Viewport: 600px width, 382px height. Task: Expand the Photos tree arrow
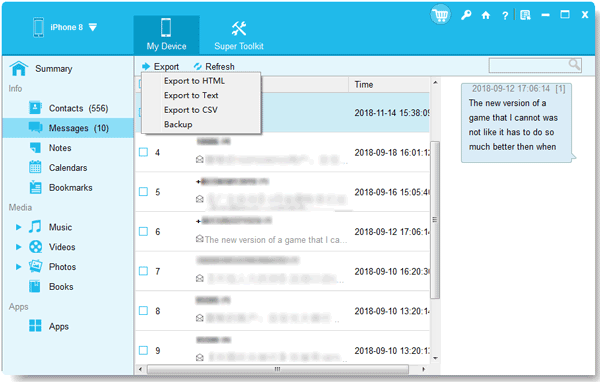click(18, 267)
